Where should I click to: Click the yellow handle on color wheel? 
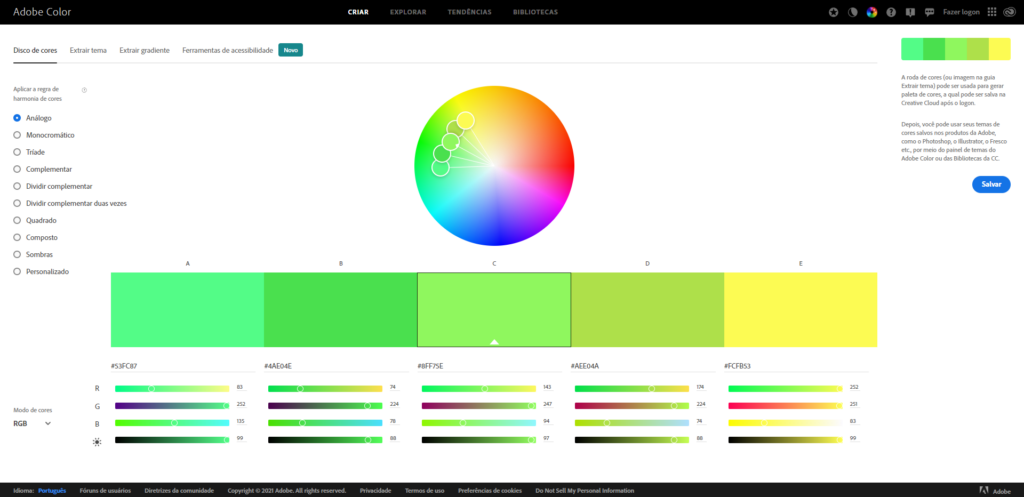pyautogui.click(x=465, y=120)
